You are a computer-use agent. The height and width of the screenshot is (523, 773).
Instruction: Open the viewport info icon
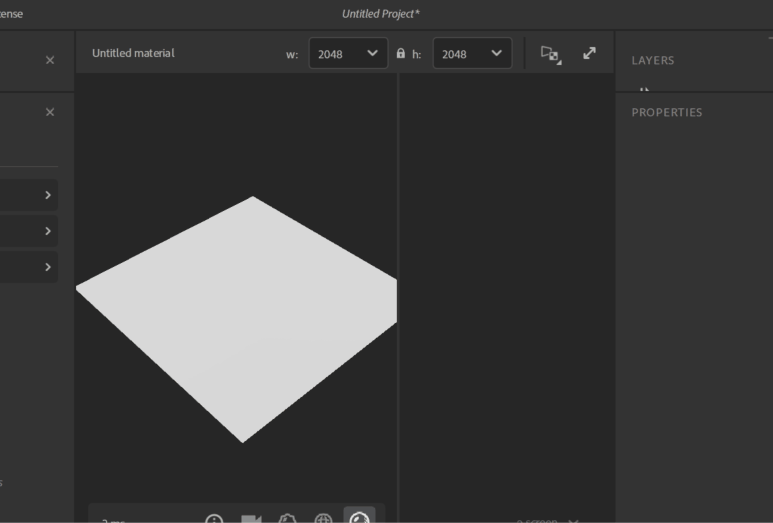tap(214, 519)
